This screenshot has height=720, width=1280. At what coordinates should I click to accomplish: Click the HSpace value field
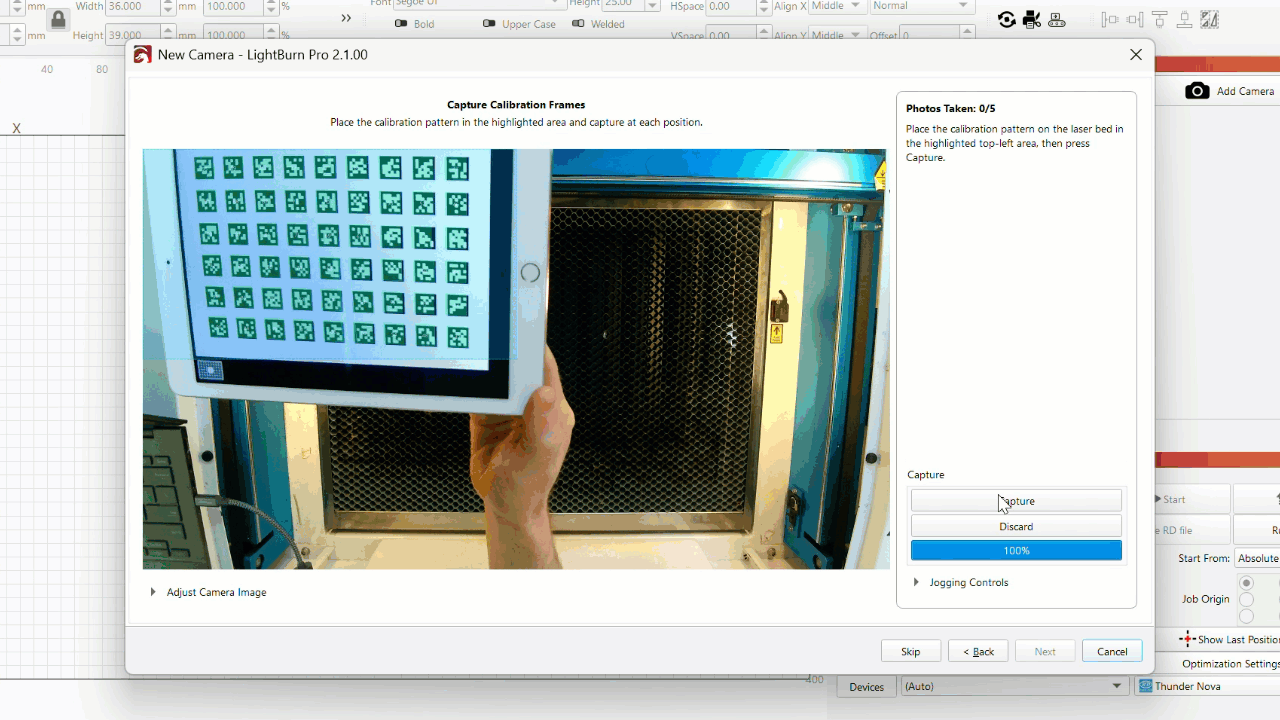click(732, 6)
